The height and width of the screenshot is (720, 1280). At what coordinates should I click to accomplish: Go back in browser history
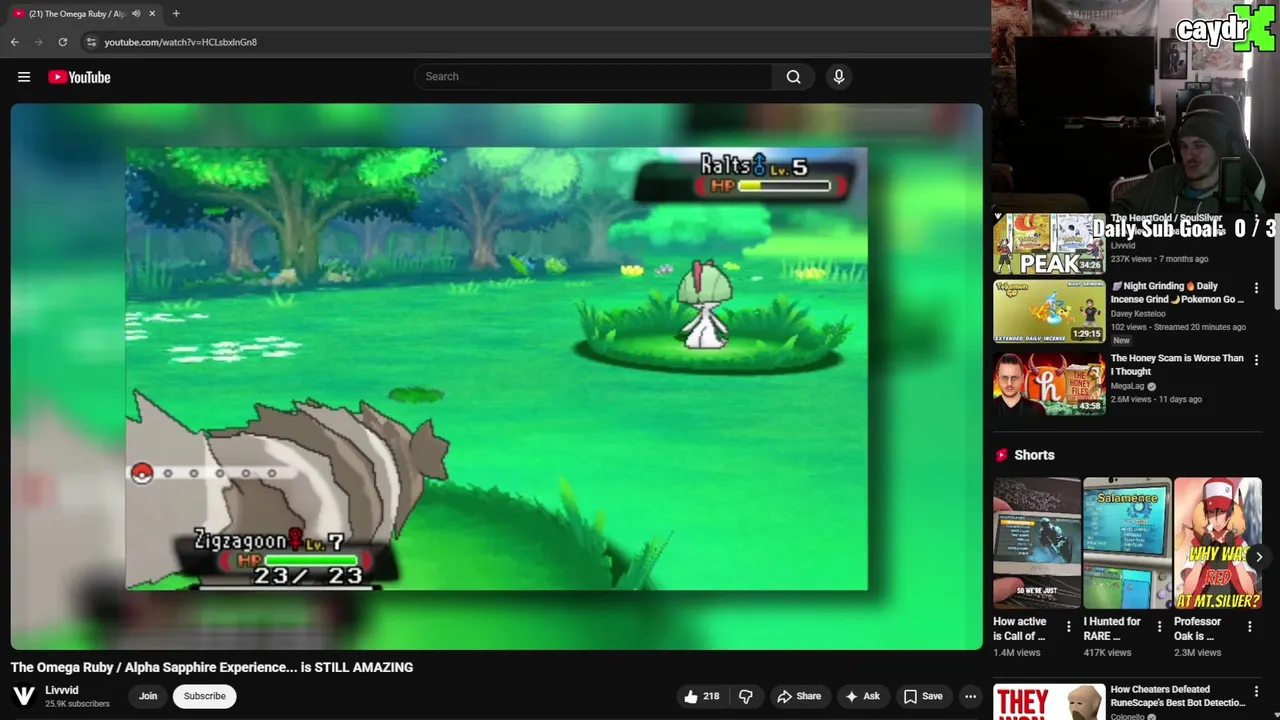pyautogui.click(x=14, y=42)
